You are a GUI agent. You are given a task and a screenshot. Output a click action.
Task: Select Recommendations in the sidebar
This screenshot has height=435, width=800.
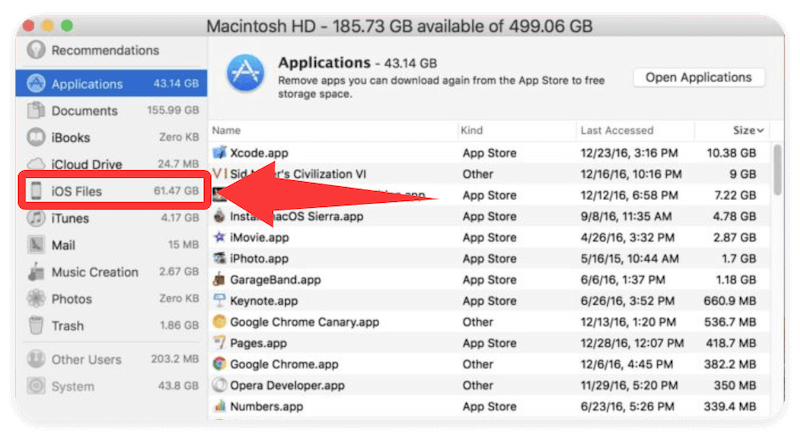click(105, 50)
